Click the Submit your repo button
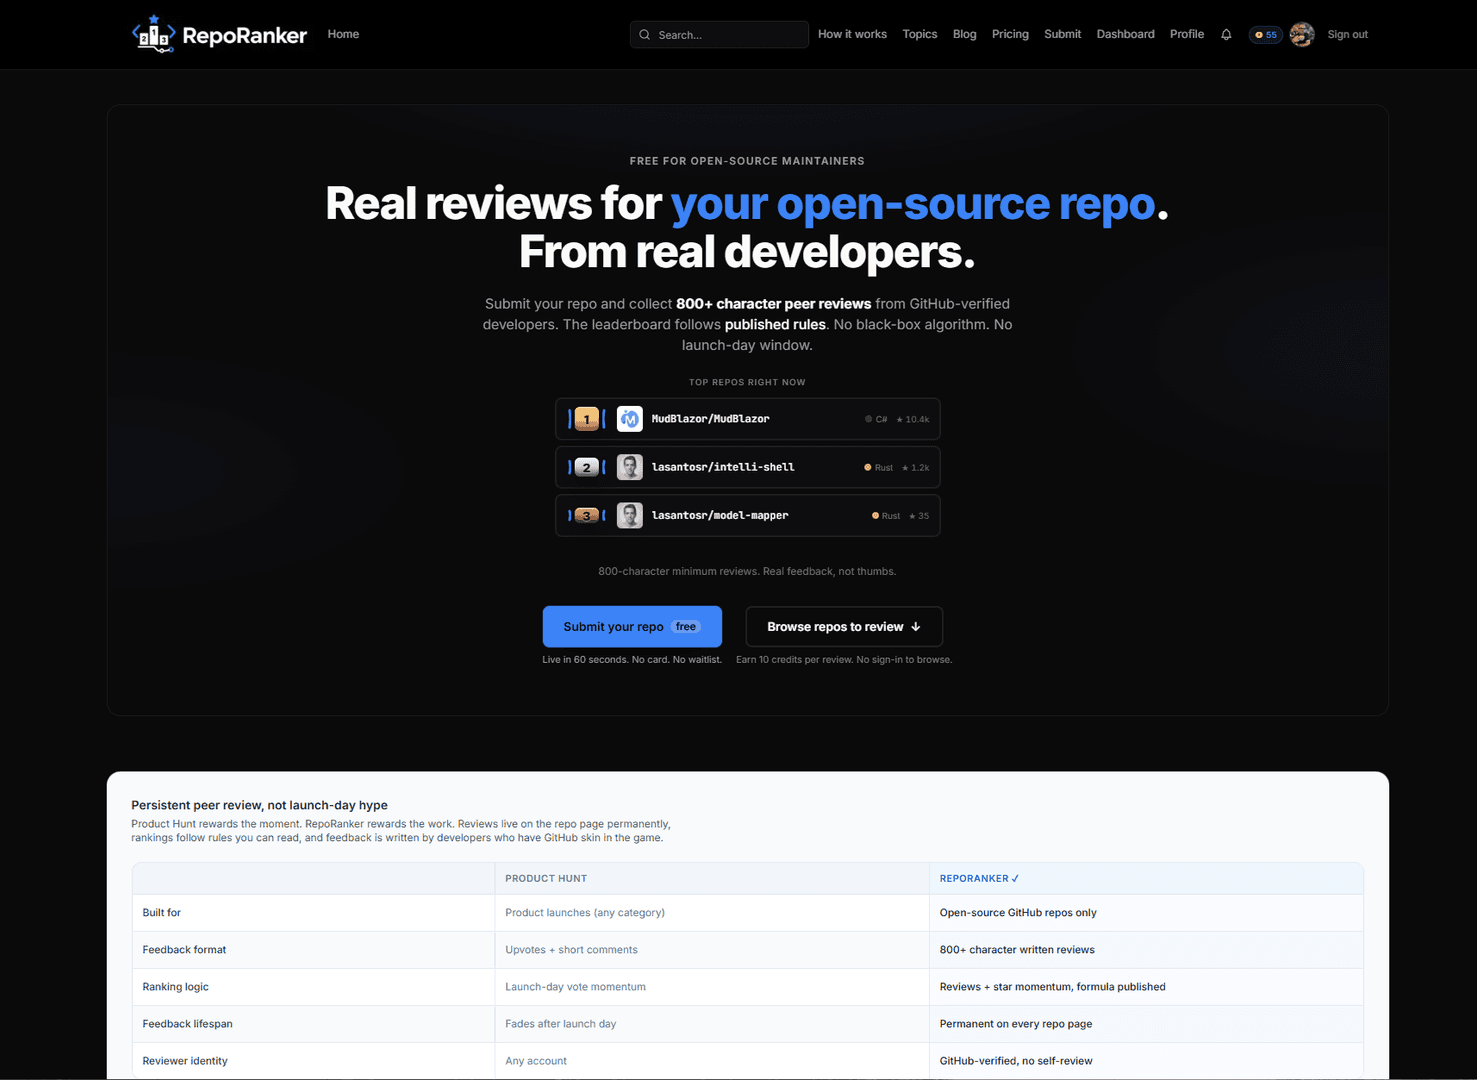Image resolution: width=1477 pixels, height=1080 pixels. tap(632, 627)
